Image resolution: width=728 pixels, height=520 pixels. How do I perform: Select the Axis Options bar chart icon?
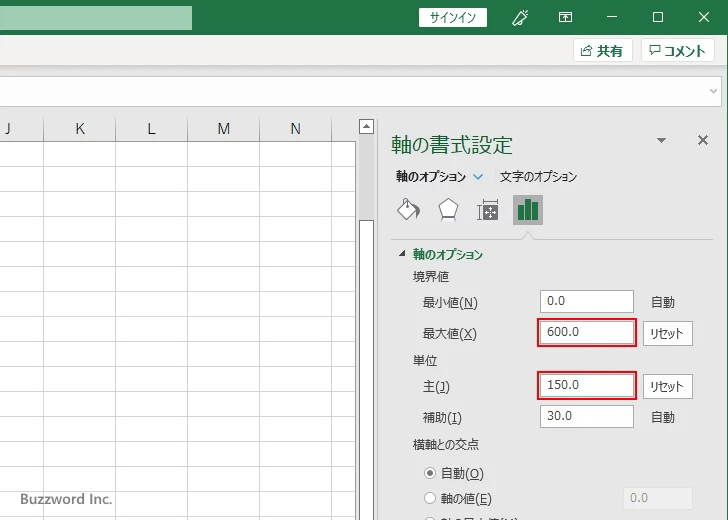528,210
